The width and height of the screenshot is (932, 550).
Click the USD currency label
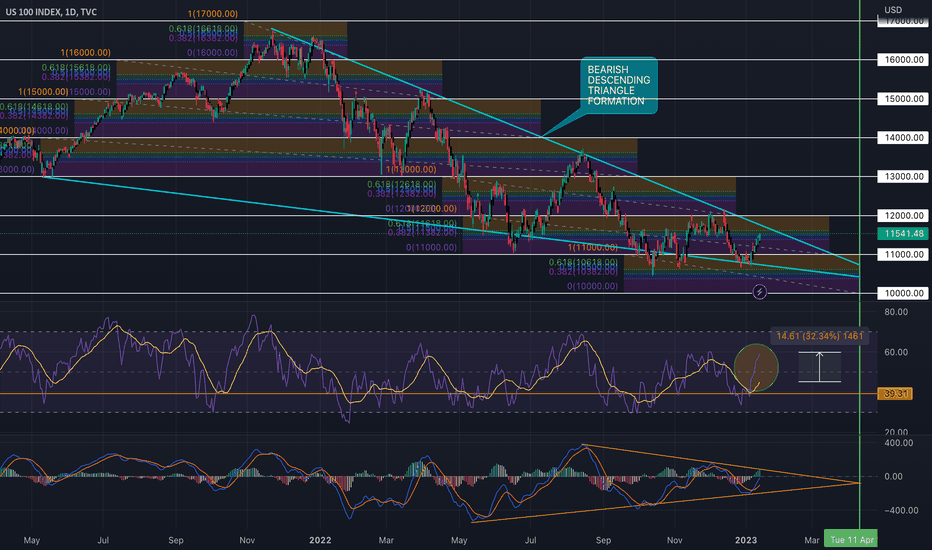(893, 10)
